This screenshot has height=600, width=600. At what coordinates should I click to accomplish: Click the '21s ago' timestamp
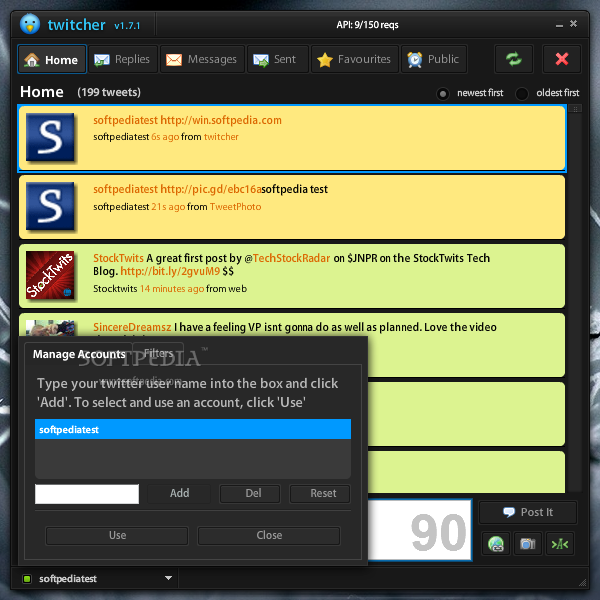(168, 207)
